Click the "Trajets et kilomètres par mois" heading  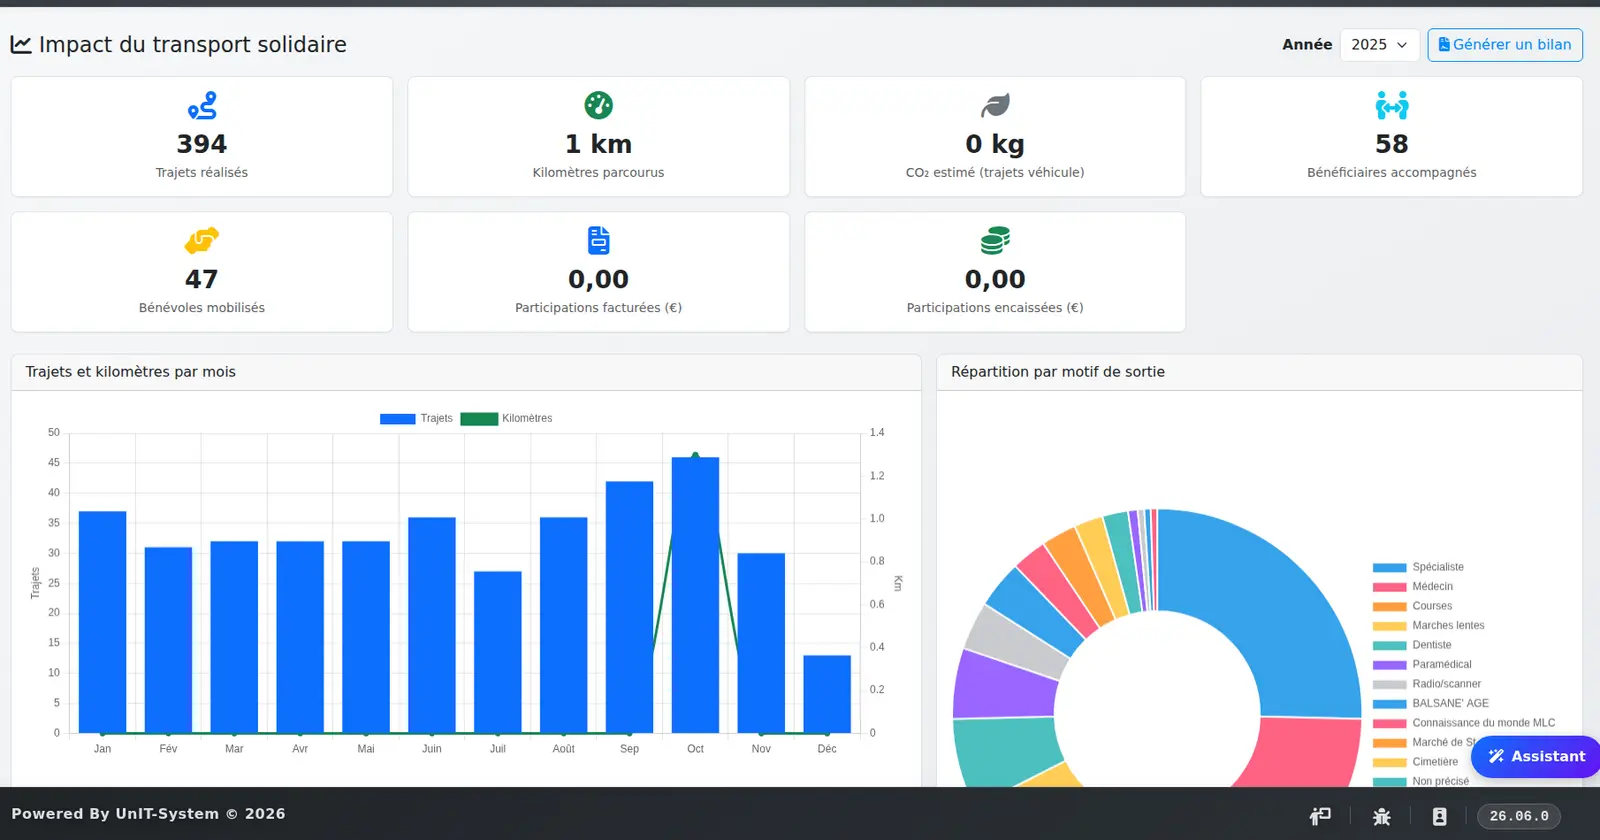pos(131,372)
